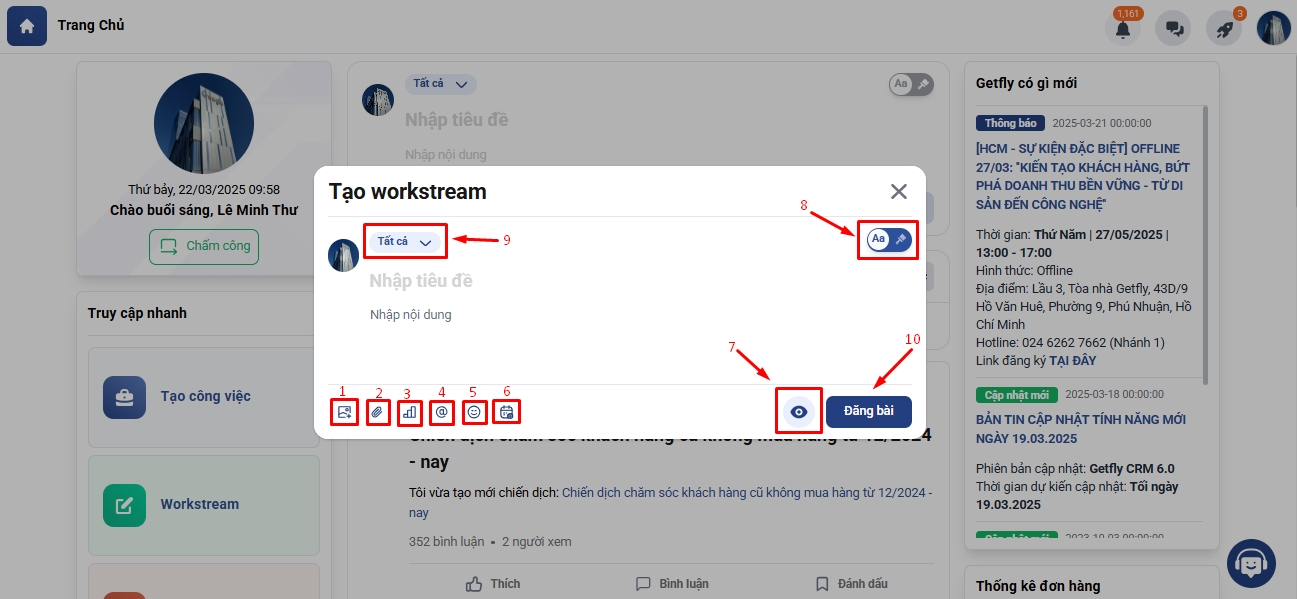Image resolution: width=1297 pixels, height=599 pixels.
Task: Add a poll using bar chart icon
Action: (x=409, y=411)
